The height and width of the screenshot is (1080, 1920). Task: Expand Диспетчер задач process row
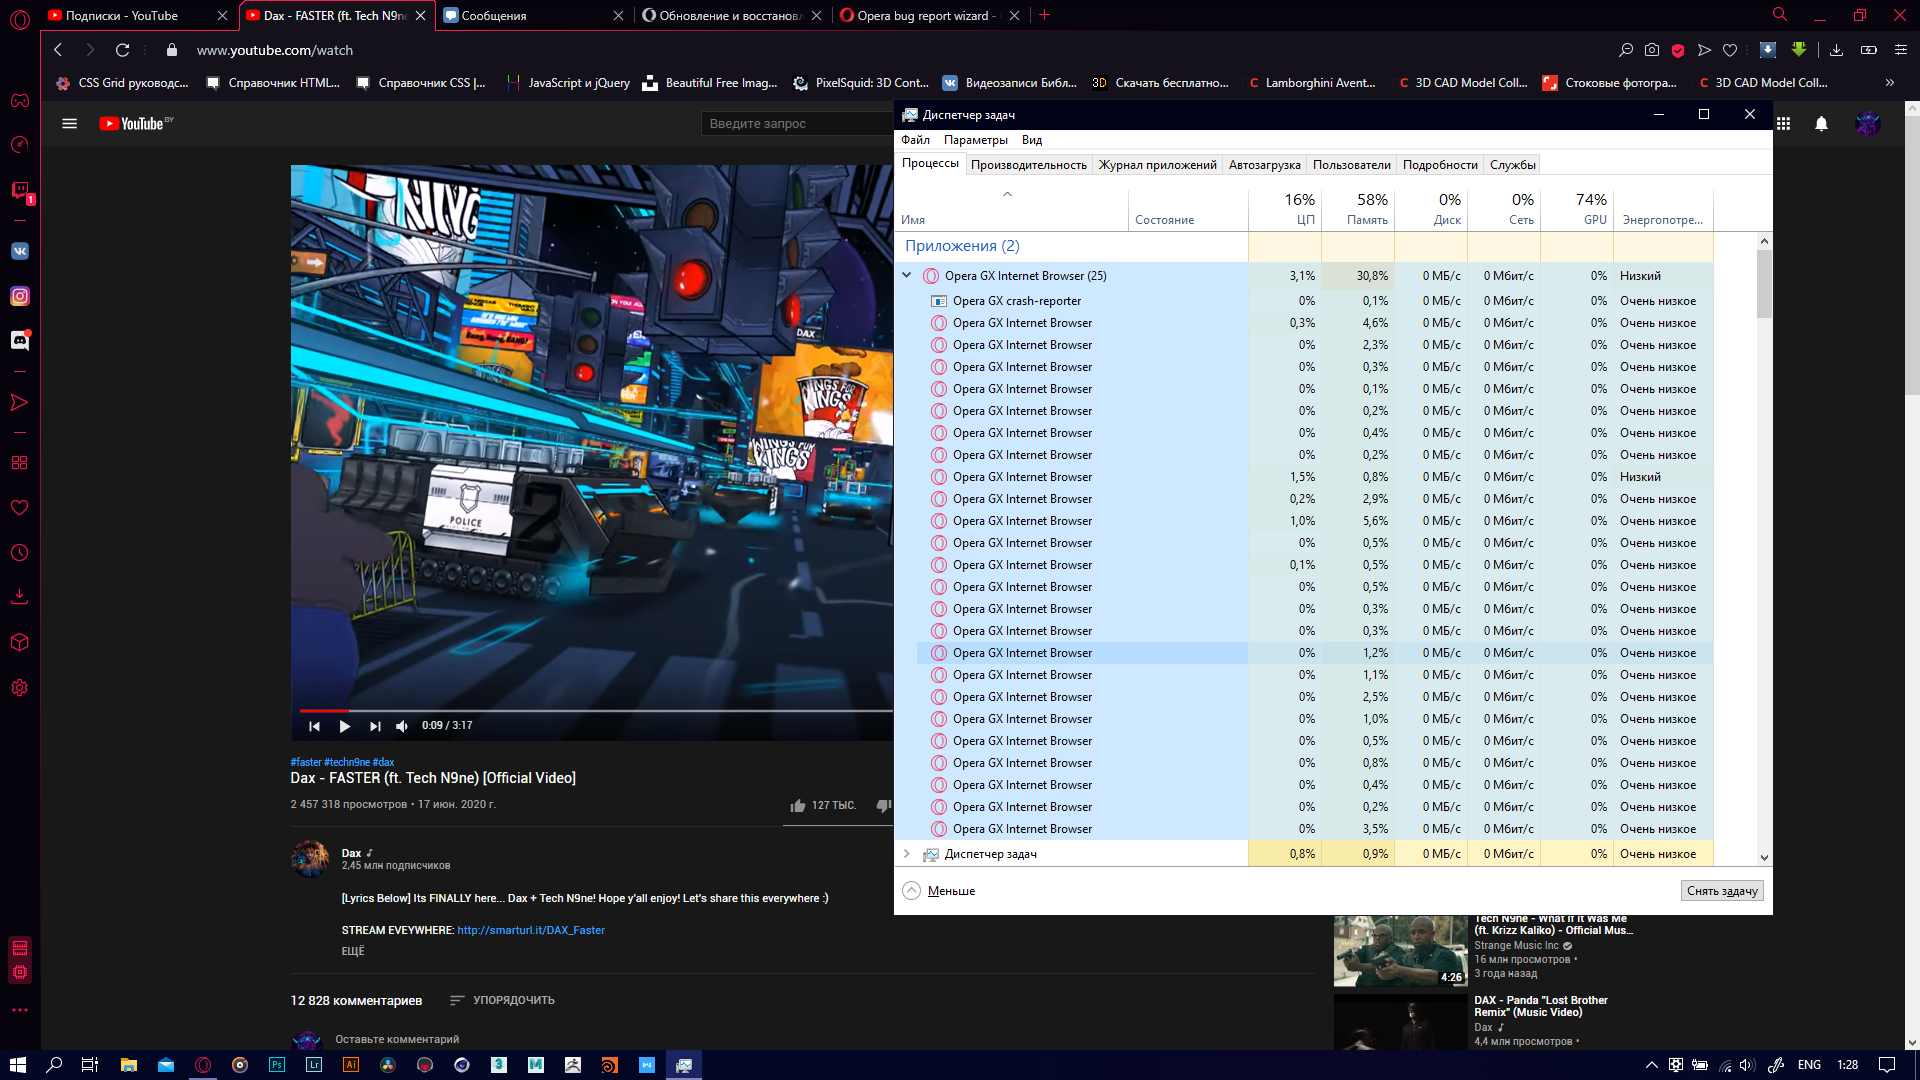pyautogui.click(x=907, y=854)
